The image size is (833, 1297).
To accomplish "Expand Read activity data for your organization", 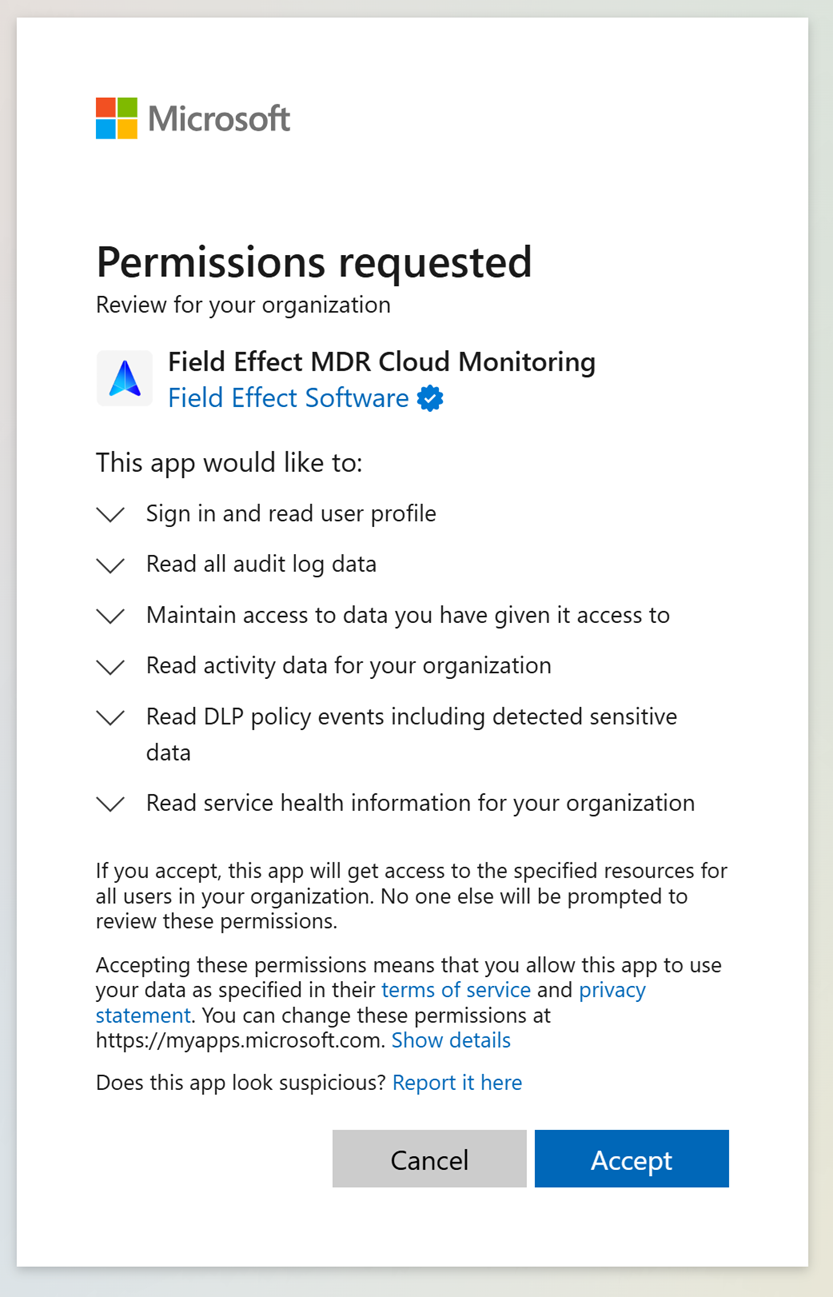I will pos(110,666).
